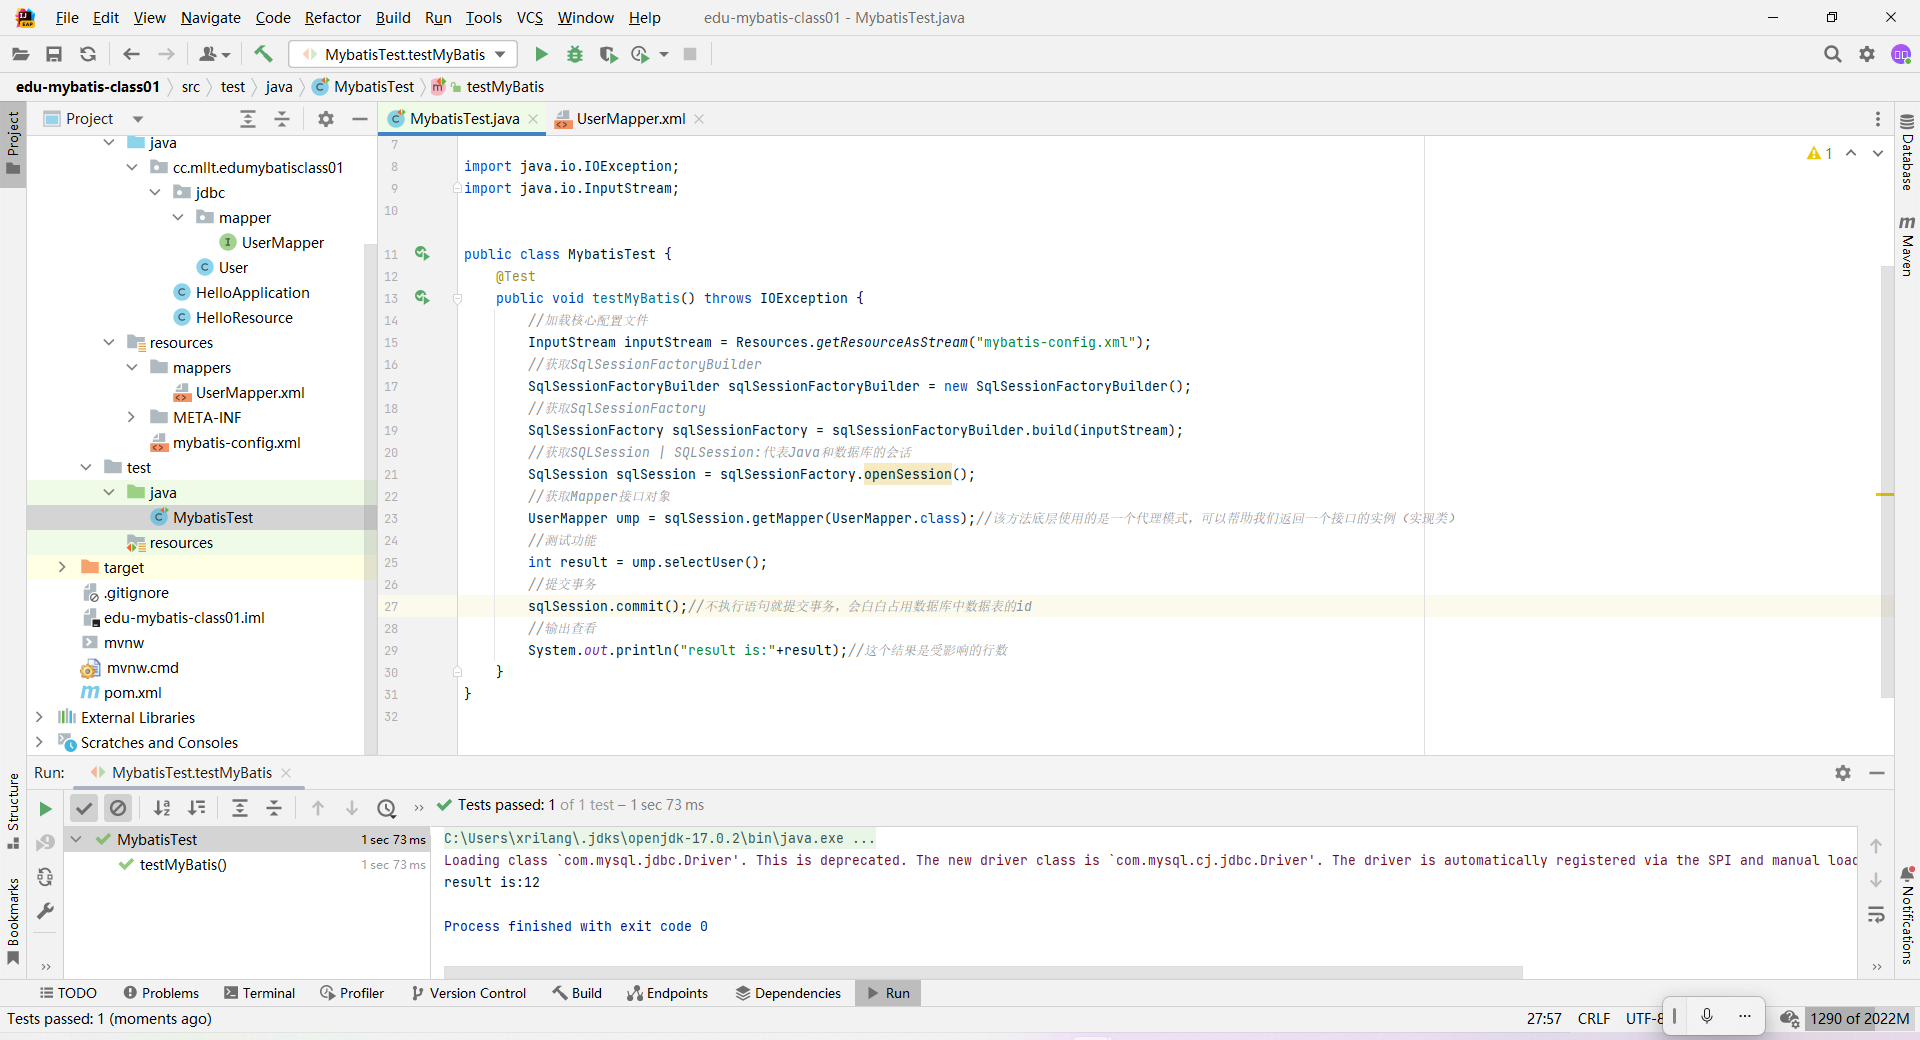Open the Terminal tool tab
Viewport: 1920px width, 1040px height.
[x=260, y=993]
